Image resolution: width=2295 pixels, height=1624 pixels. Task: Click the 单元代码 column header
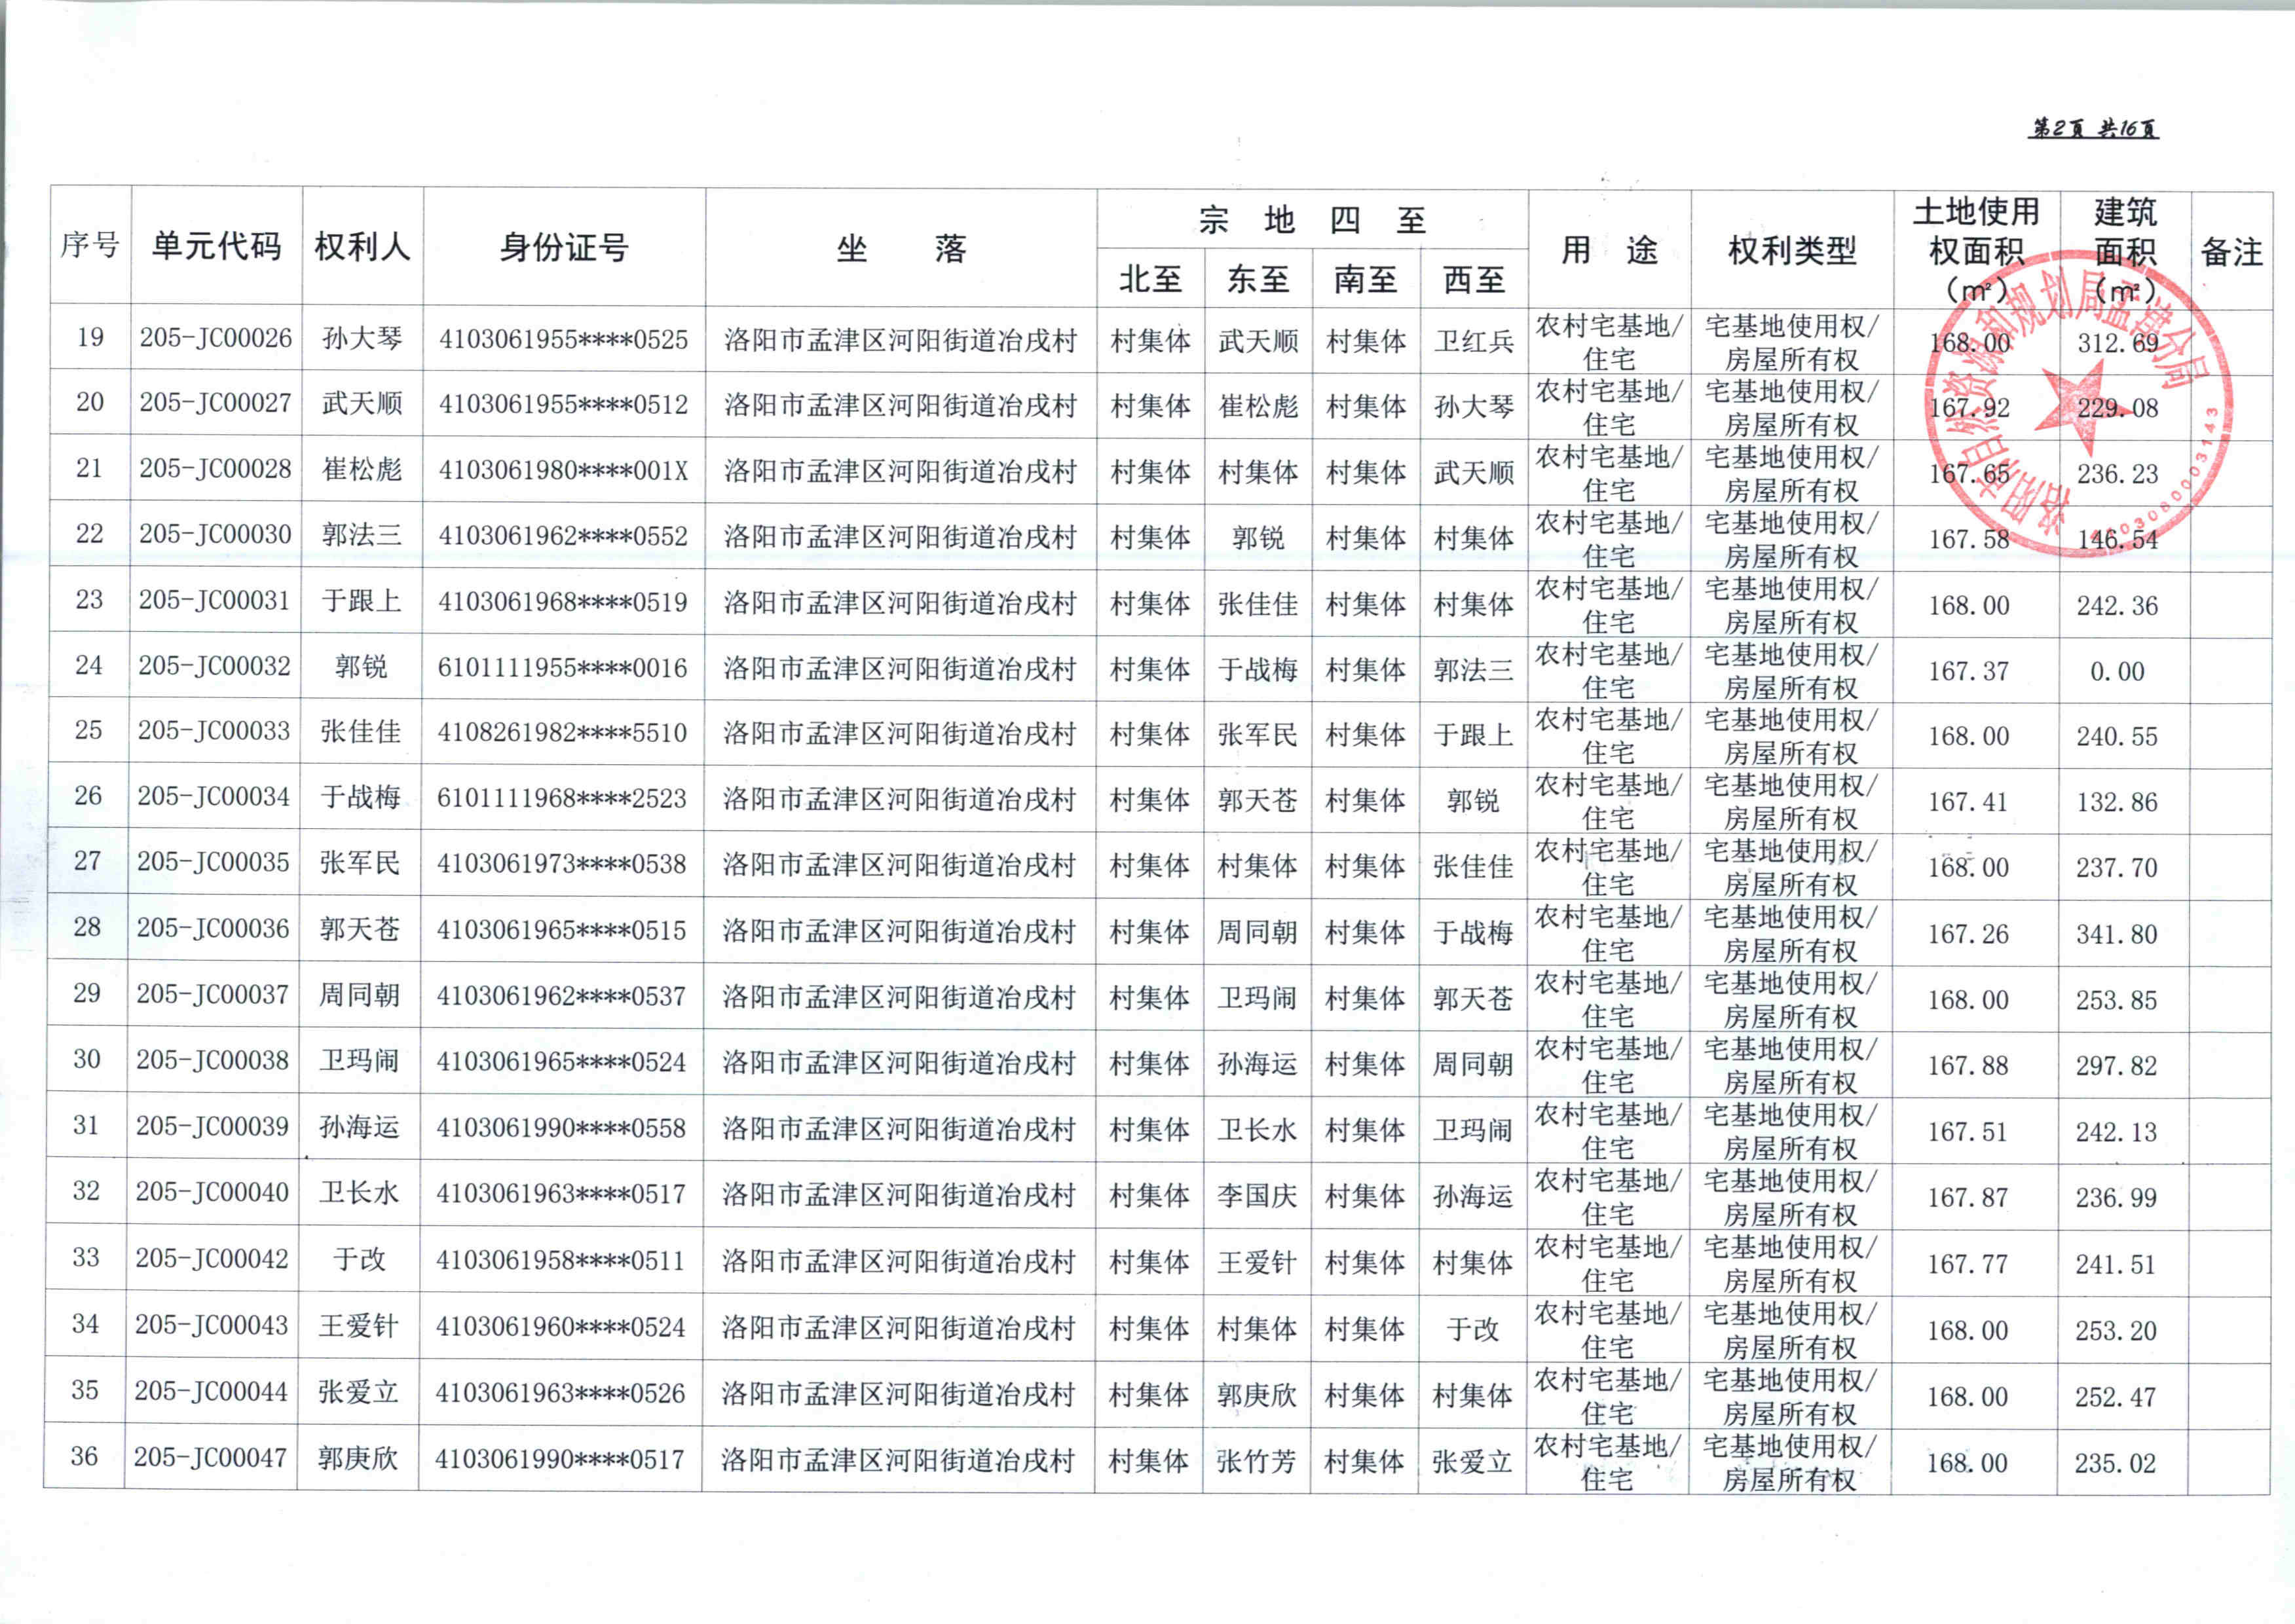(x=216, y=246)
